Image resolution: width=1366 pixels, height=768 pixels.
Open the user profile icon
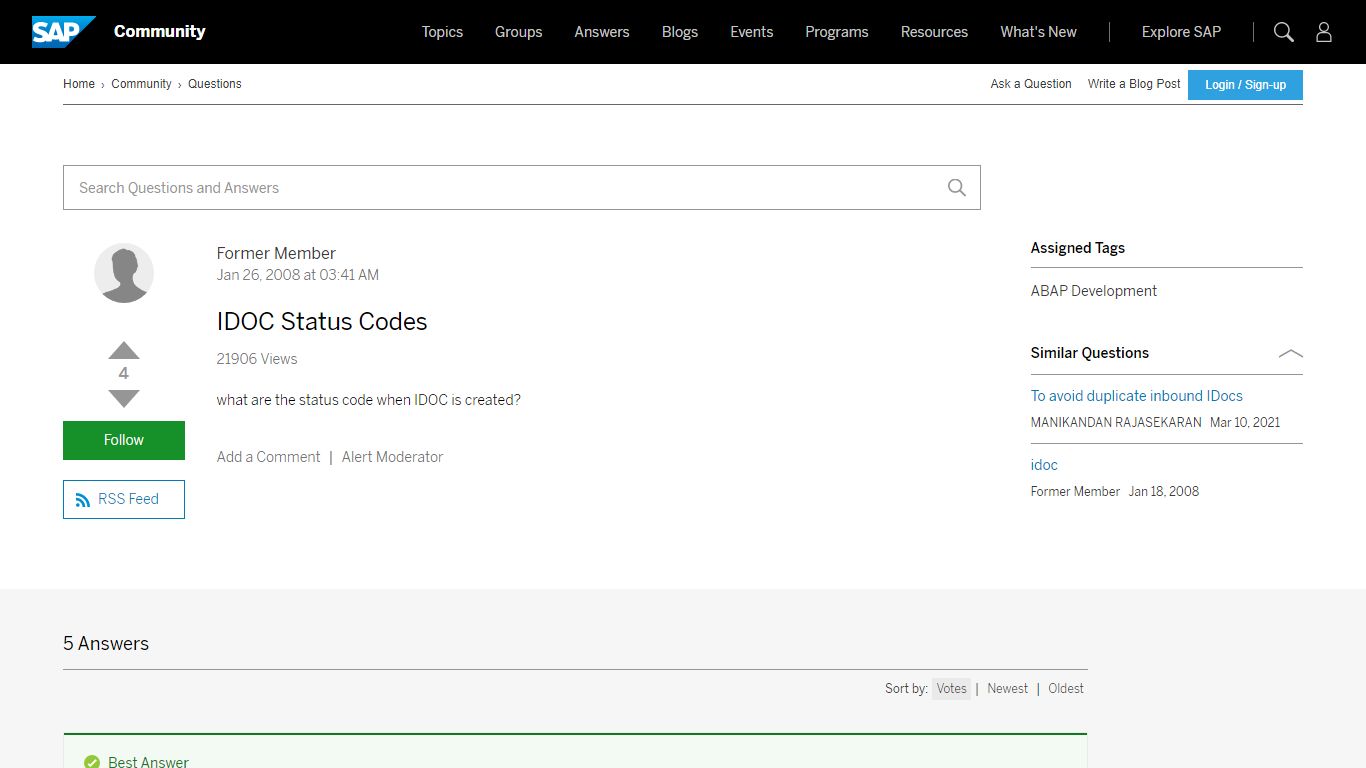(1324, 32)
